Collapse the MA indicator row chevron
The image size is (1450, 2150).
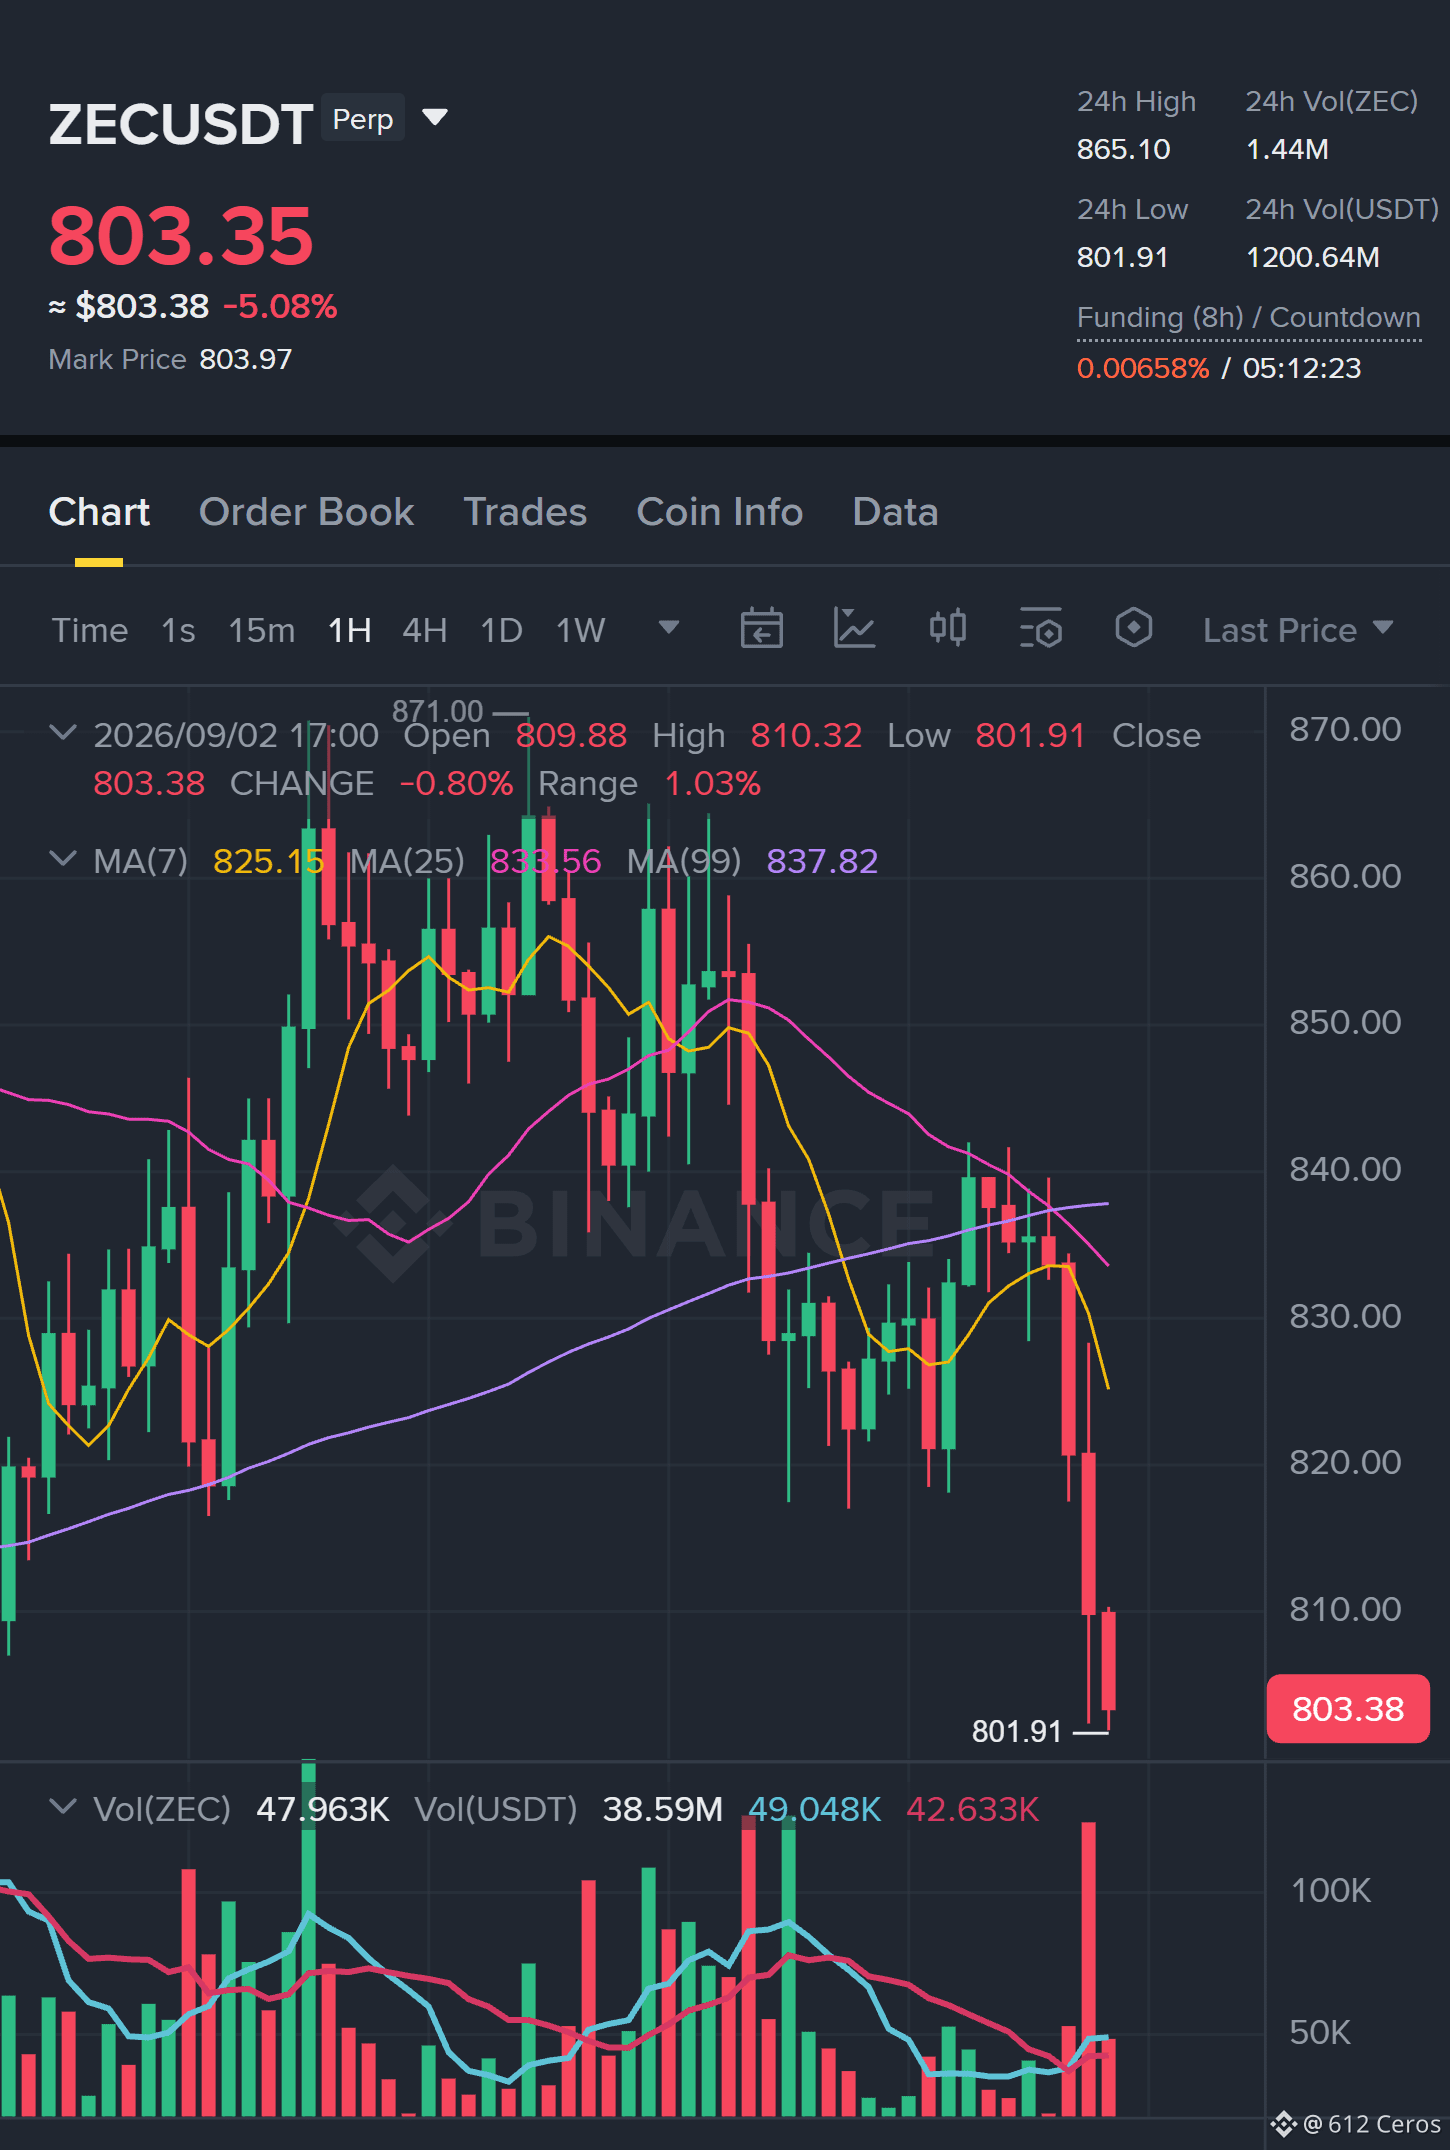point(62,859)
